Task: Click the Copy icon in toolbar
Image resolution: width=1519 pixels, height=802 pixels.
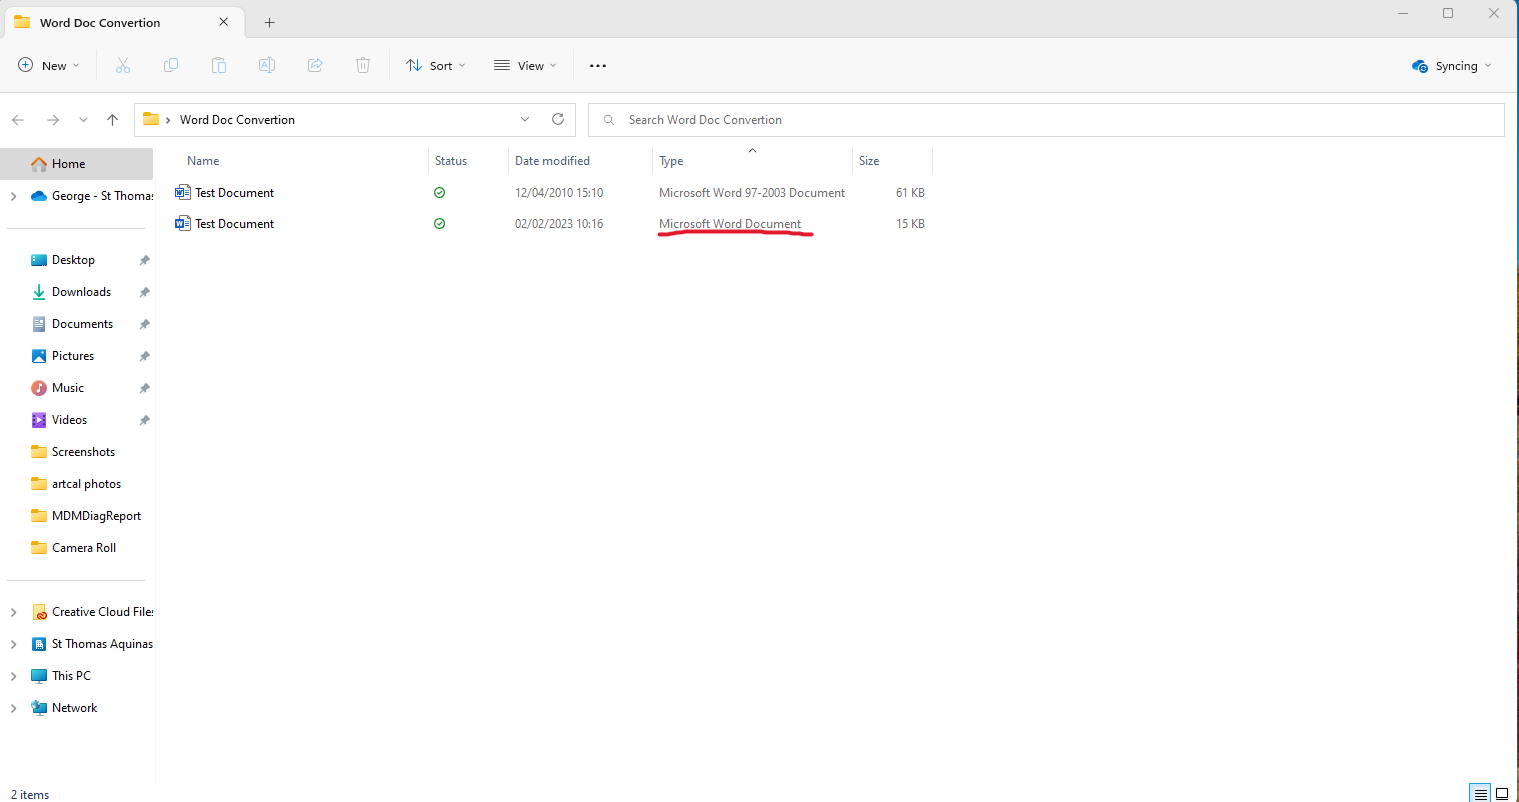Action: coord(171,66)
